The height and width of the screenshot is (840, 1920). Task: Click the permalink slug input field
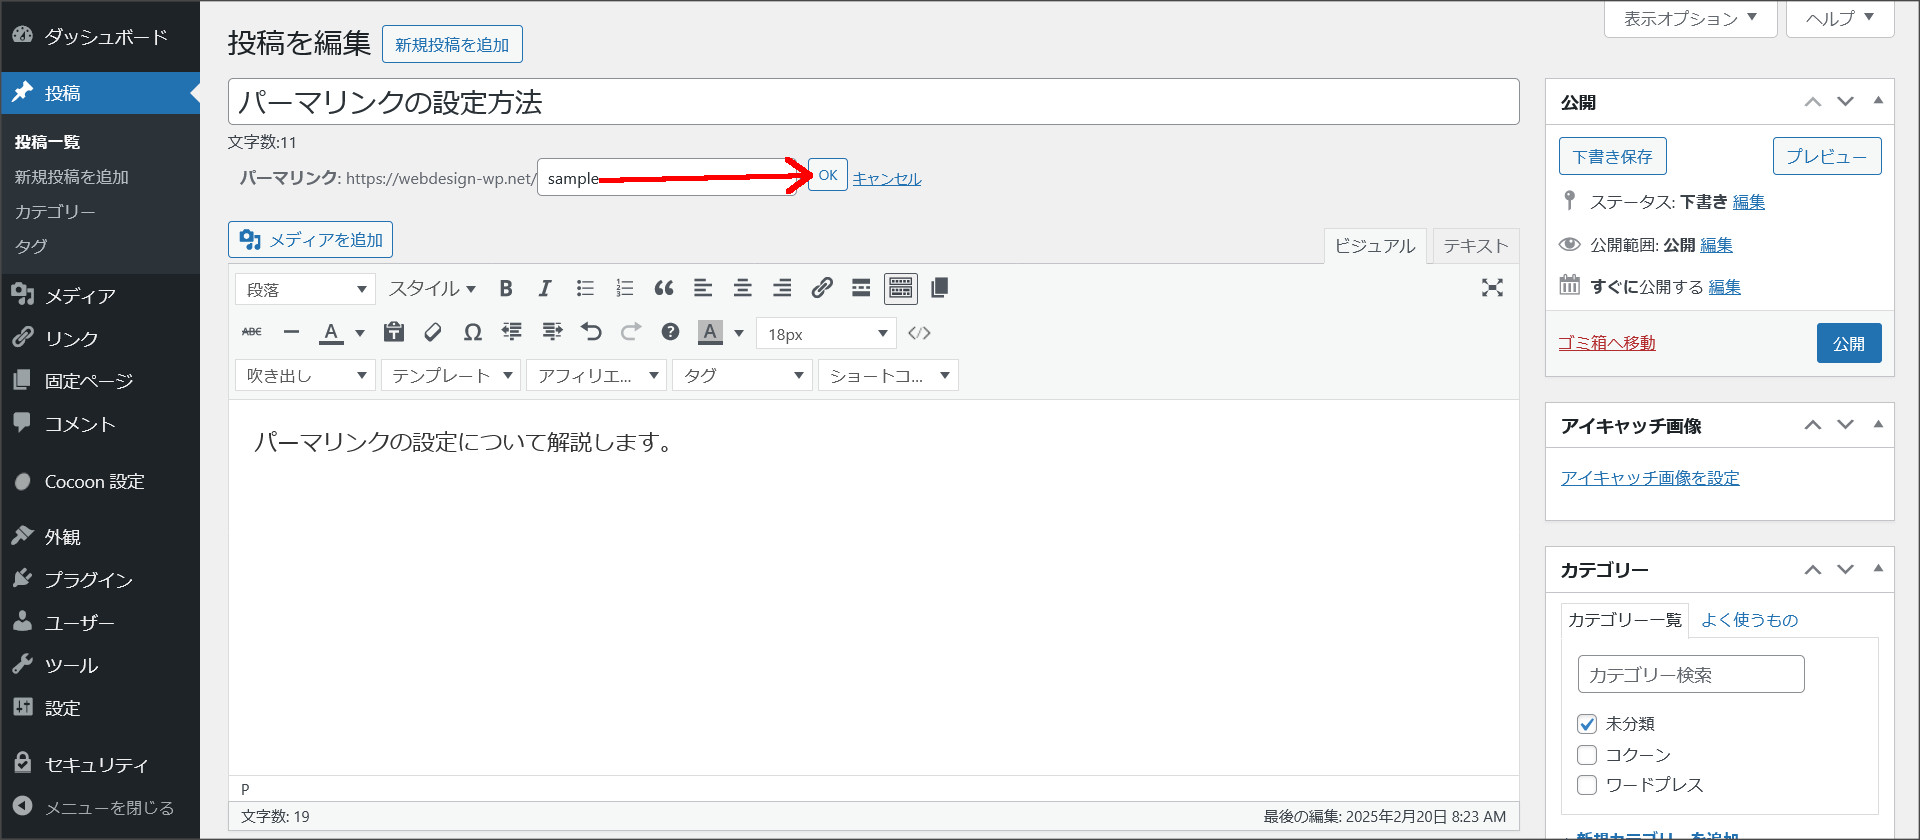point(668,177)
